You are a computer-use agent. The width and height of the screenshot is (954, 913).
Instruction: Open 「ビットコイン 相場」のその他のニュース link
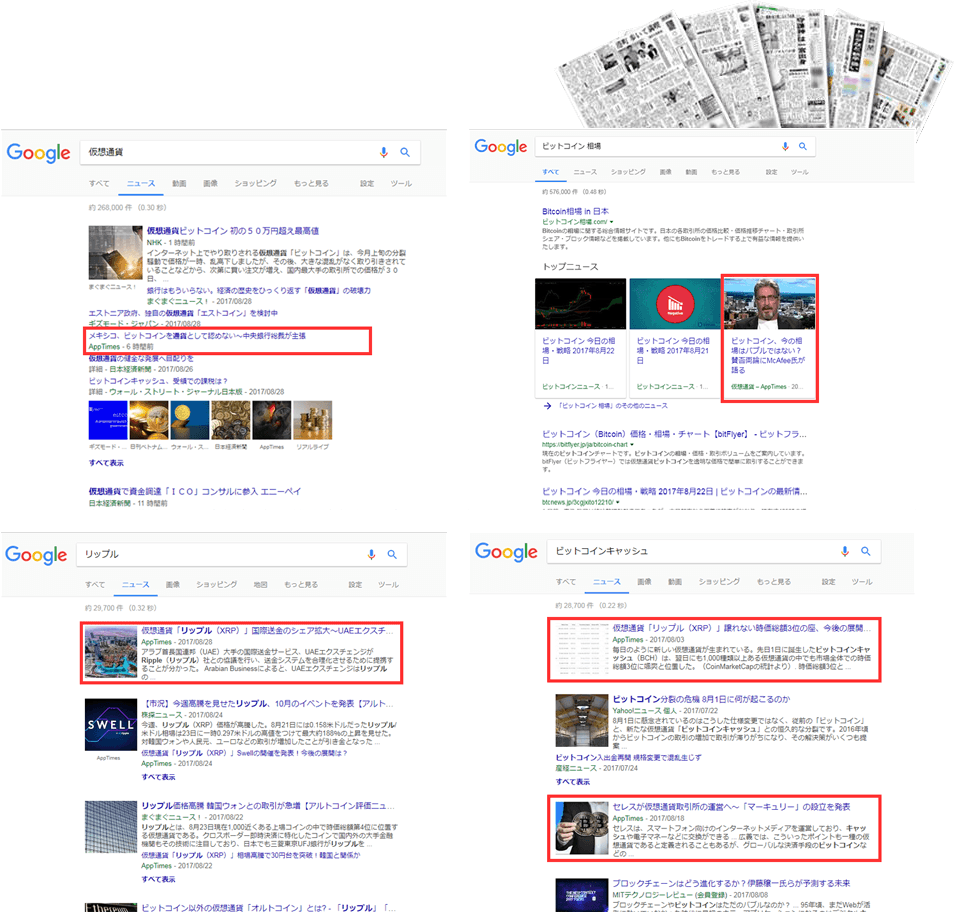tap(613, 406)
